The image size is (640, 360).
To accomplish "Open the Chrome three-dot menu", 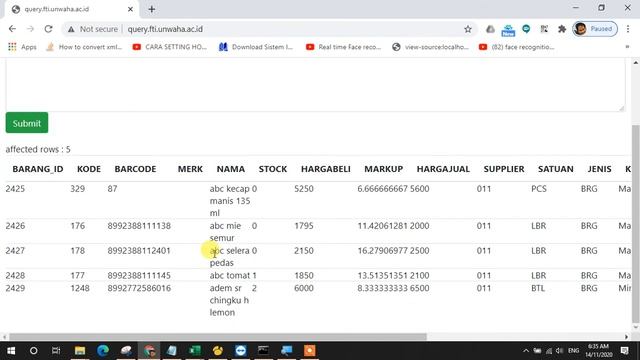I will coord(628,29).
